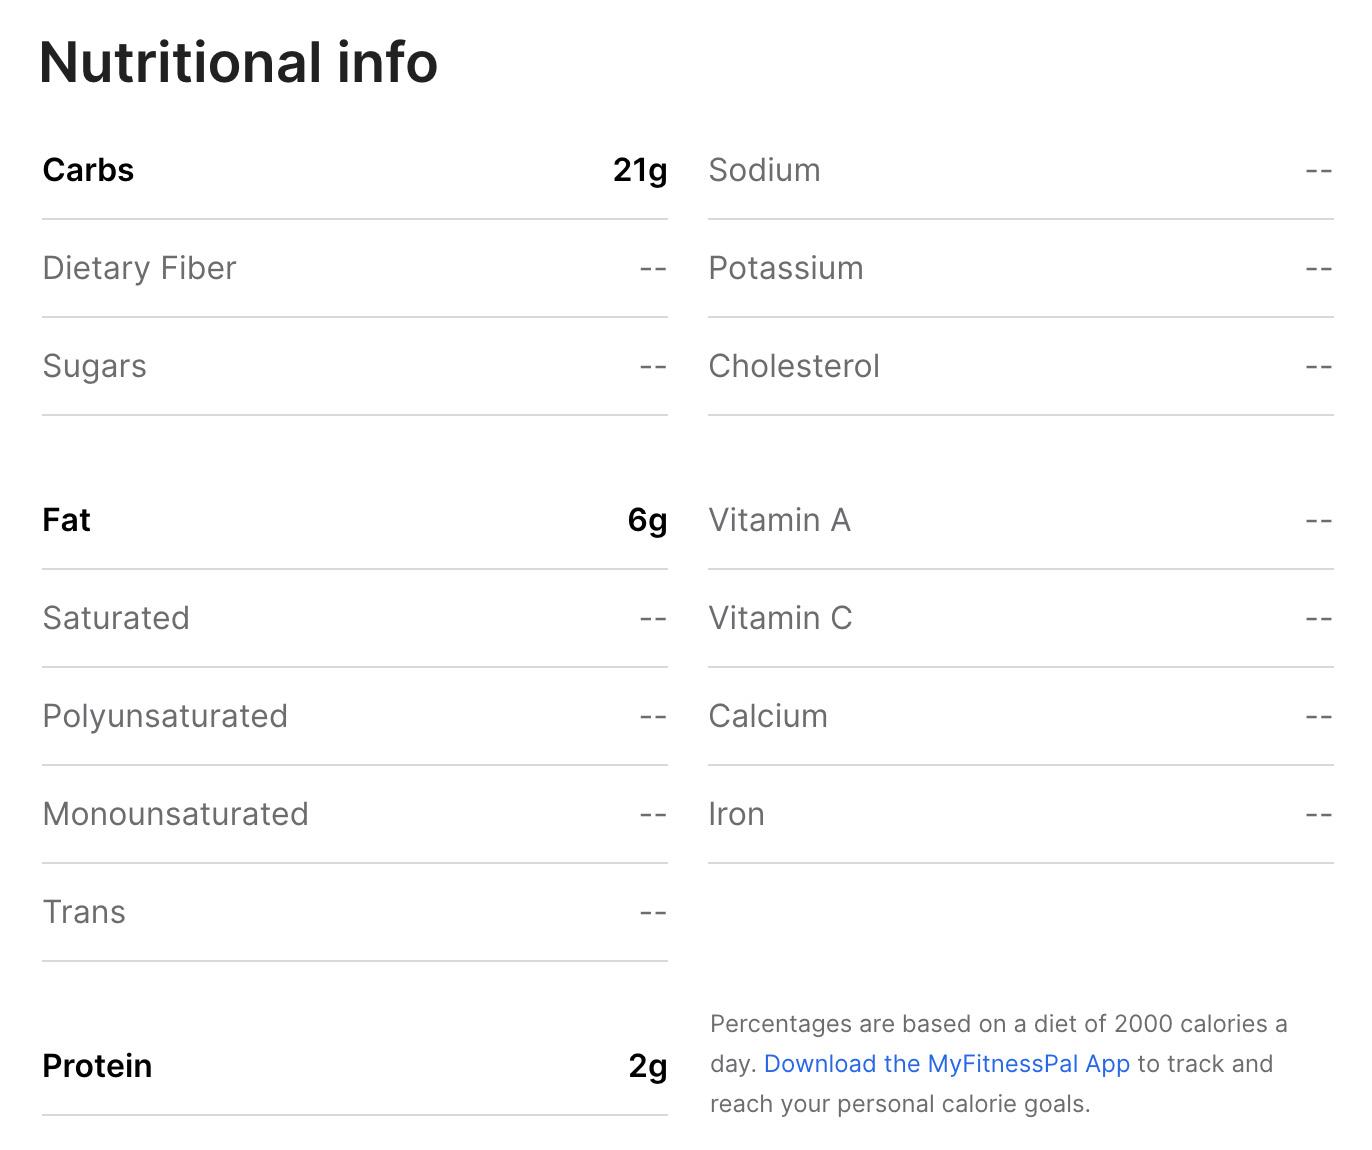Click the Potassium label
The width and height of the screenshot is (1372, 1150).
tap(785, 268)
